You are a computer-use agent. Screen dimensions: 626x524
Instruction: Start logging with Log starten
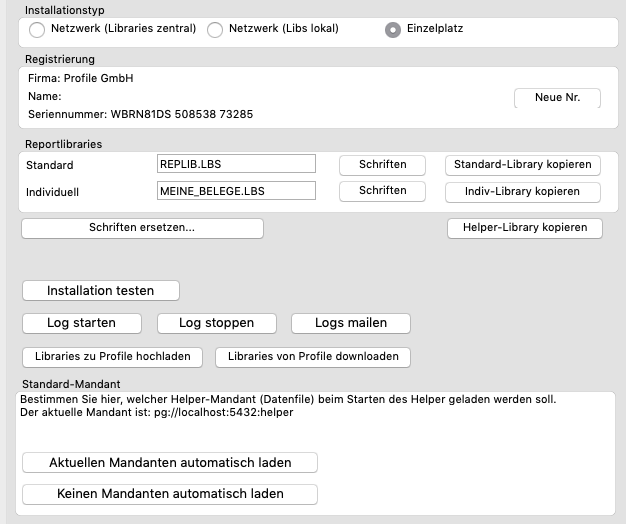[82, 323]
